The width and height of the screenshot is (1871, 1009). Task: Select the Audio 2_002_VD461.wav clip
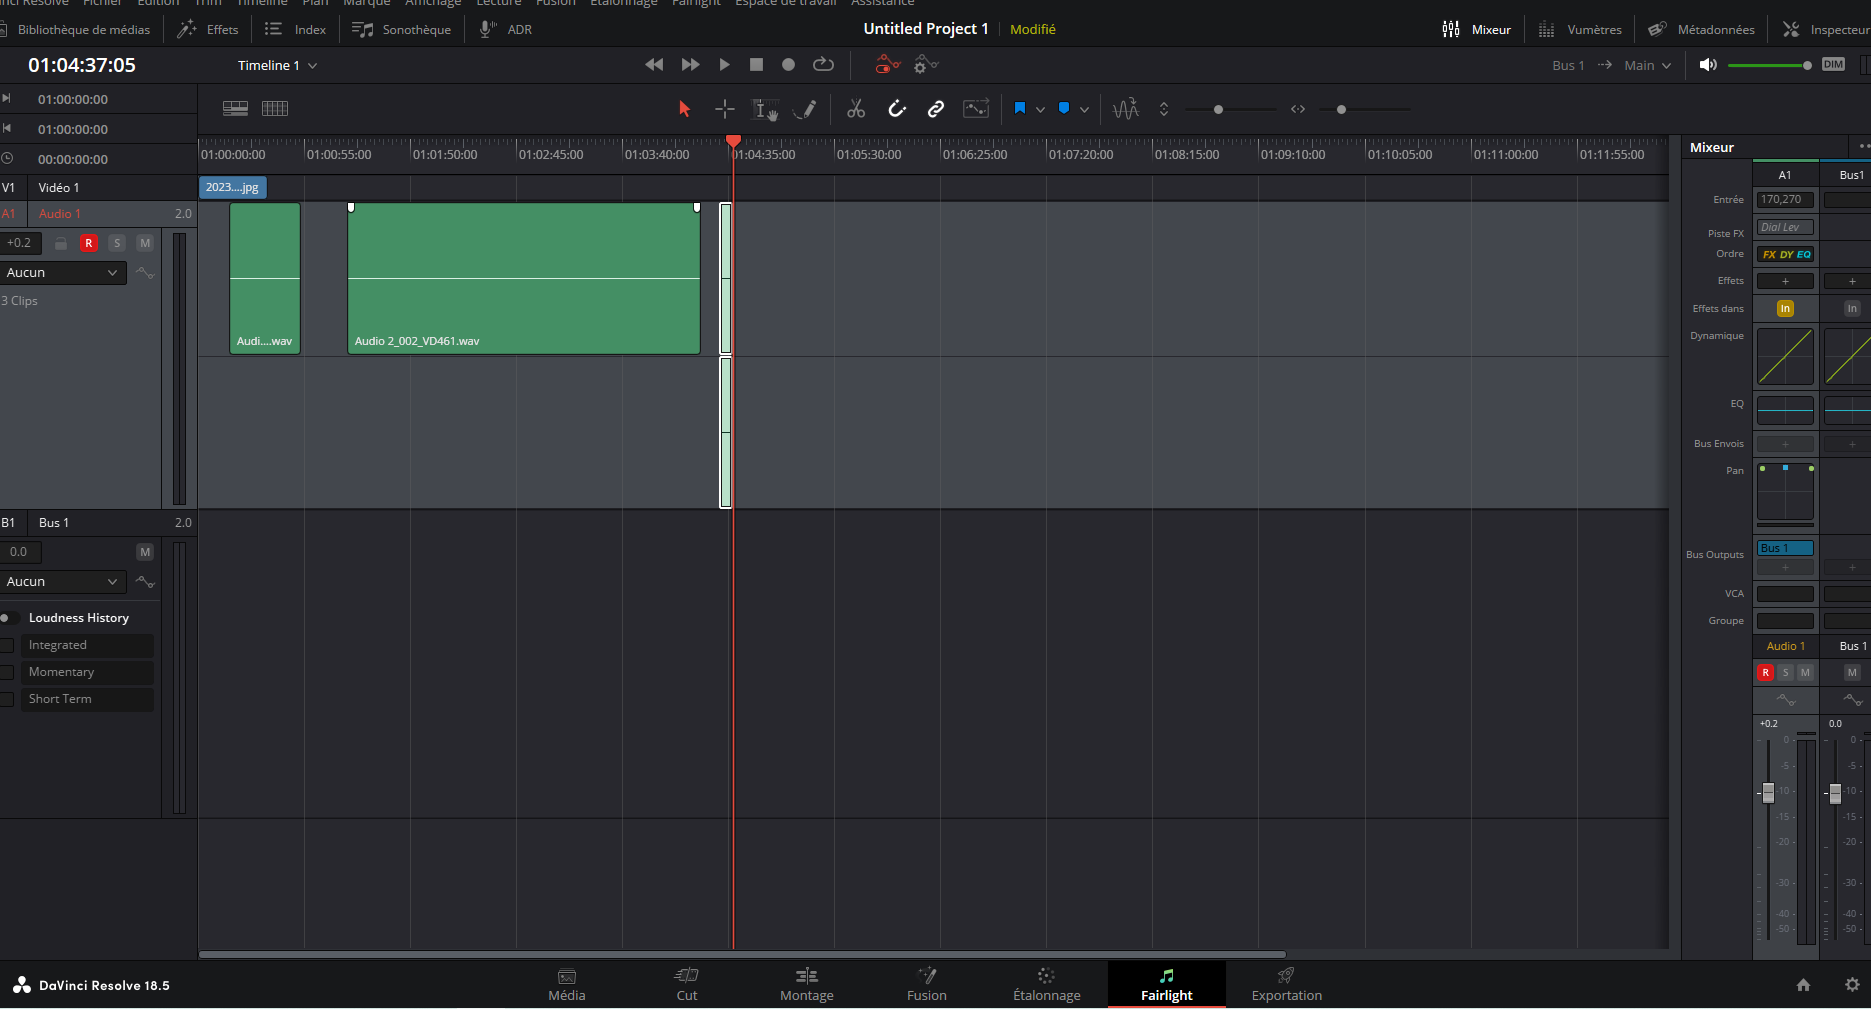tap(524, 279)
